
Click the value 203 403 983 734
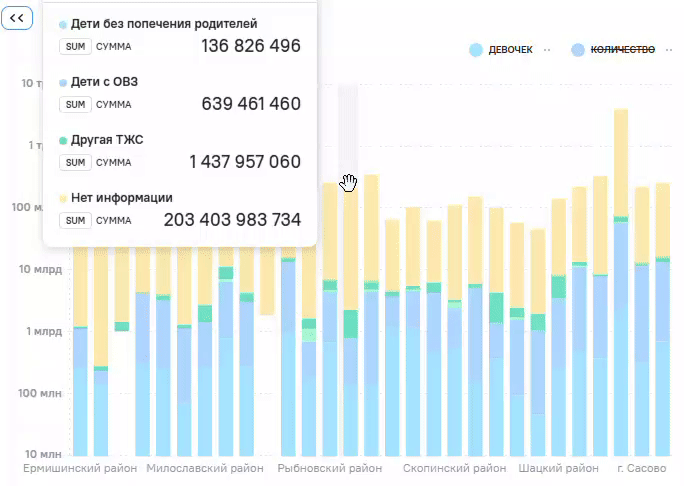(x=232, y=220)
